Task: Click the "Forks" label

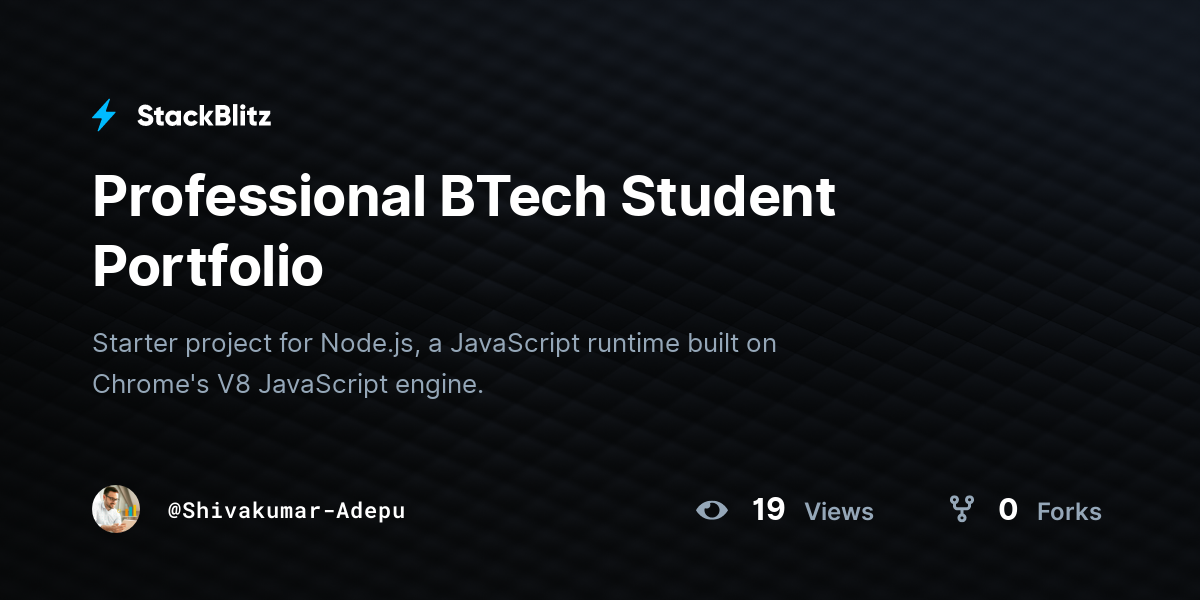Action: click(1069, 512)
